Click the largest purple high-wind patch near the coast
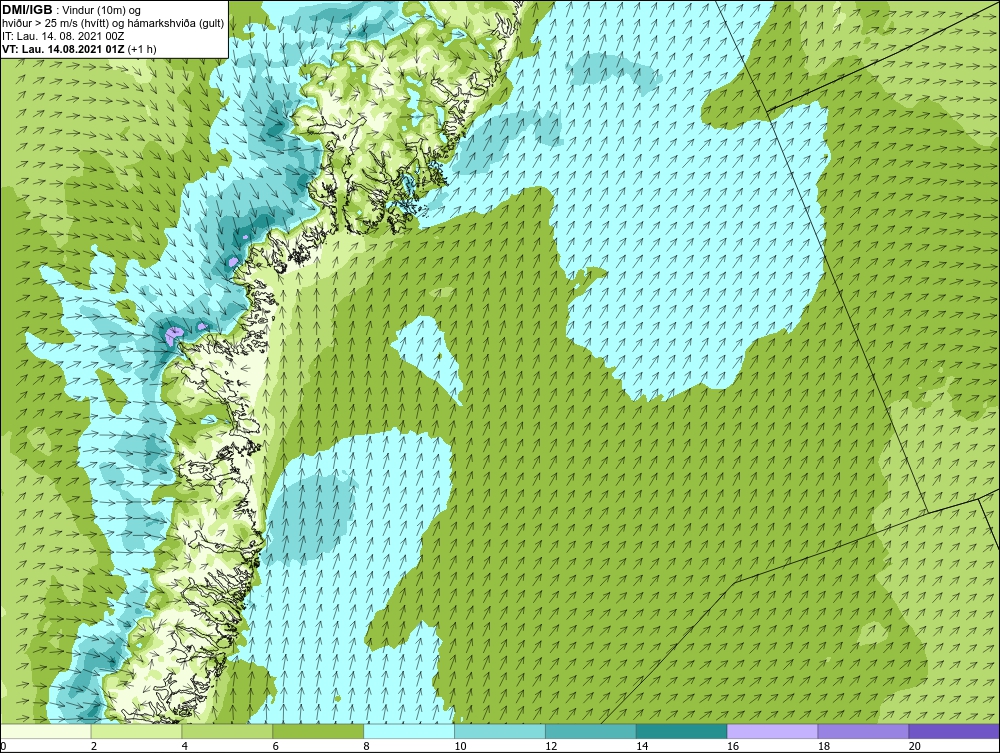Screen dimensions: 1000x753 coord(173,335)
